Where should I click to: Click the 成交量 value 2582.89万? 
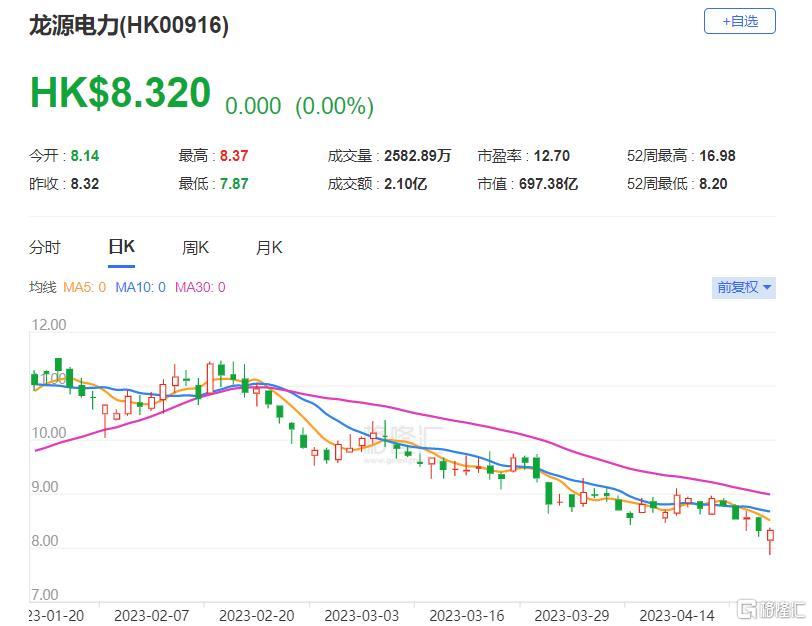417,156
